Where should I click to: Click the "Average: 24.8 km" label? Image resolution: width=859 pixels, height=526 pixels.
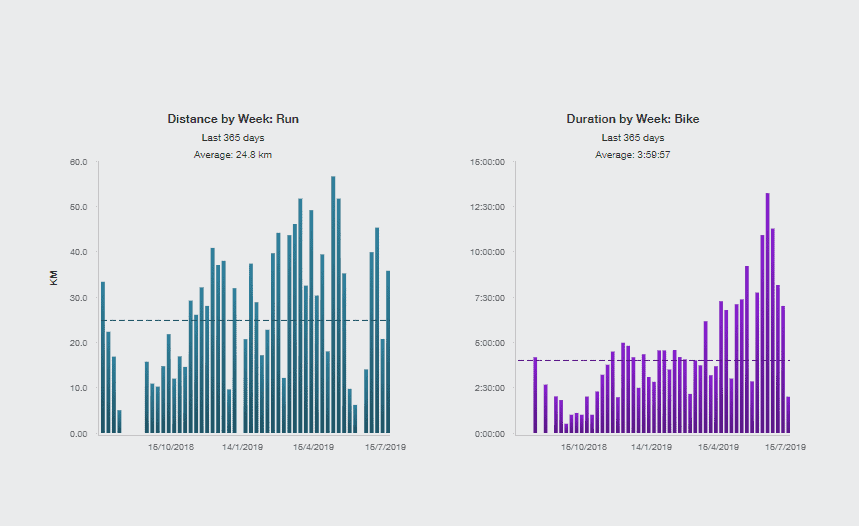coord(233,155)
